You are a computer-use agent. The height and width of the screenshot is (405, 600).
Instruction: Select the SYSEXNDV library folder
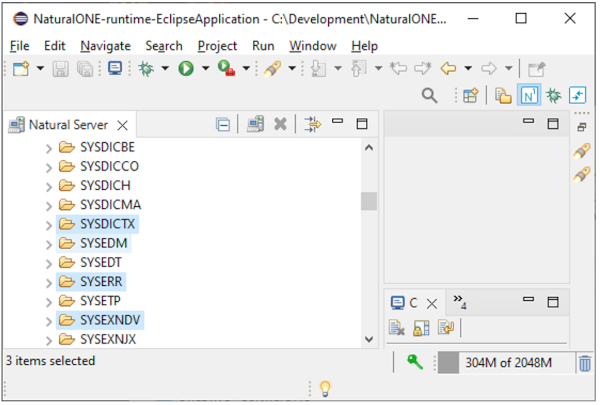99,320
